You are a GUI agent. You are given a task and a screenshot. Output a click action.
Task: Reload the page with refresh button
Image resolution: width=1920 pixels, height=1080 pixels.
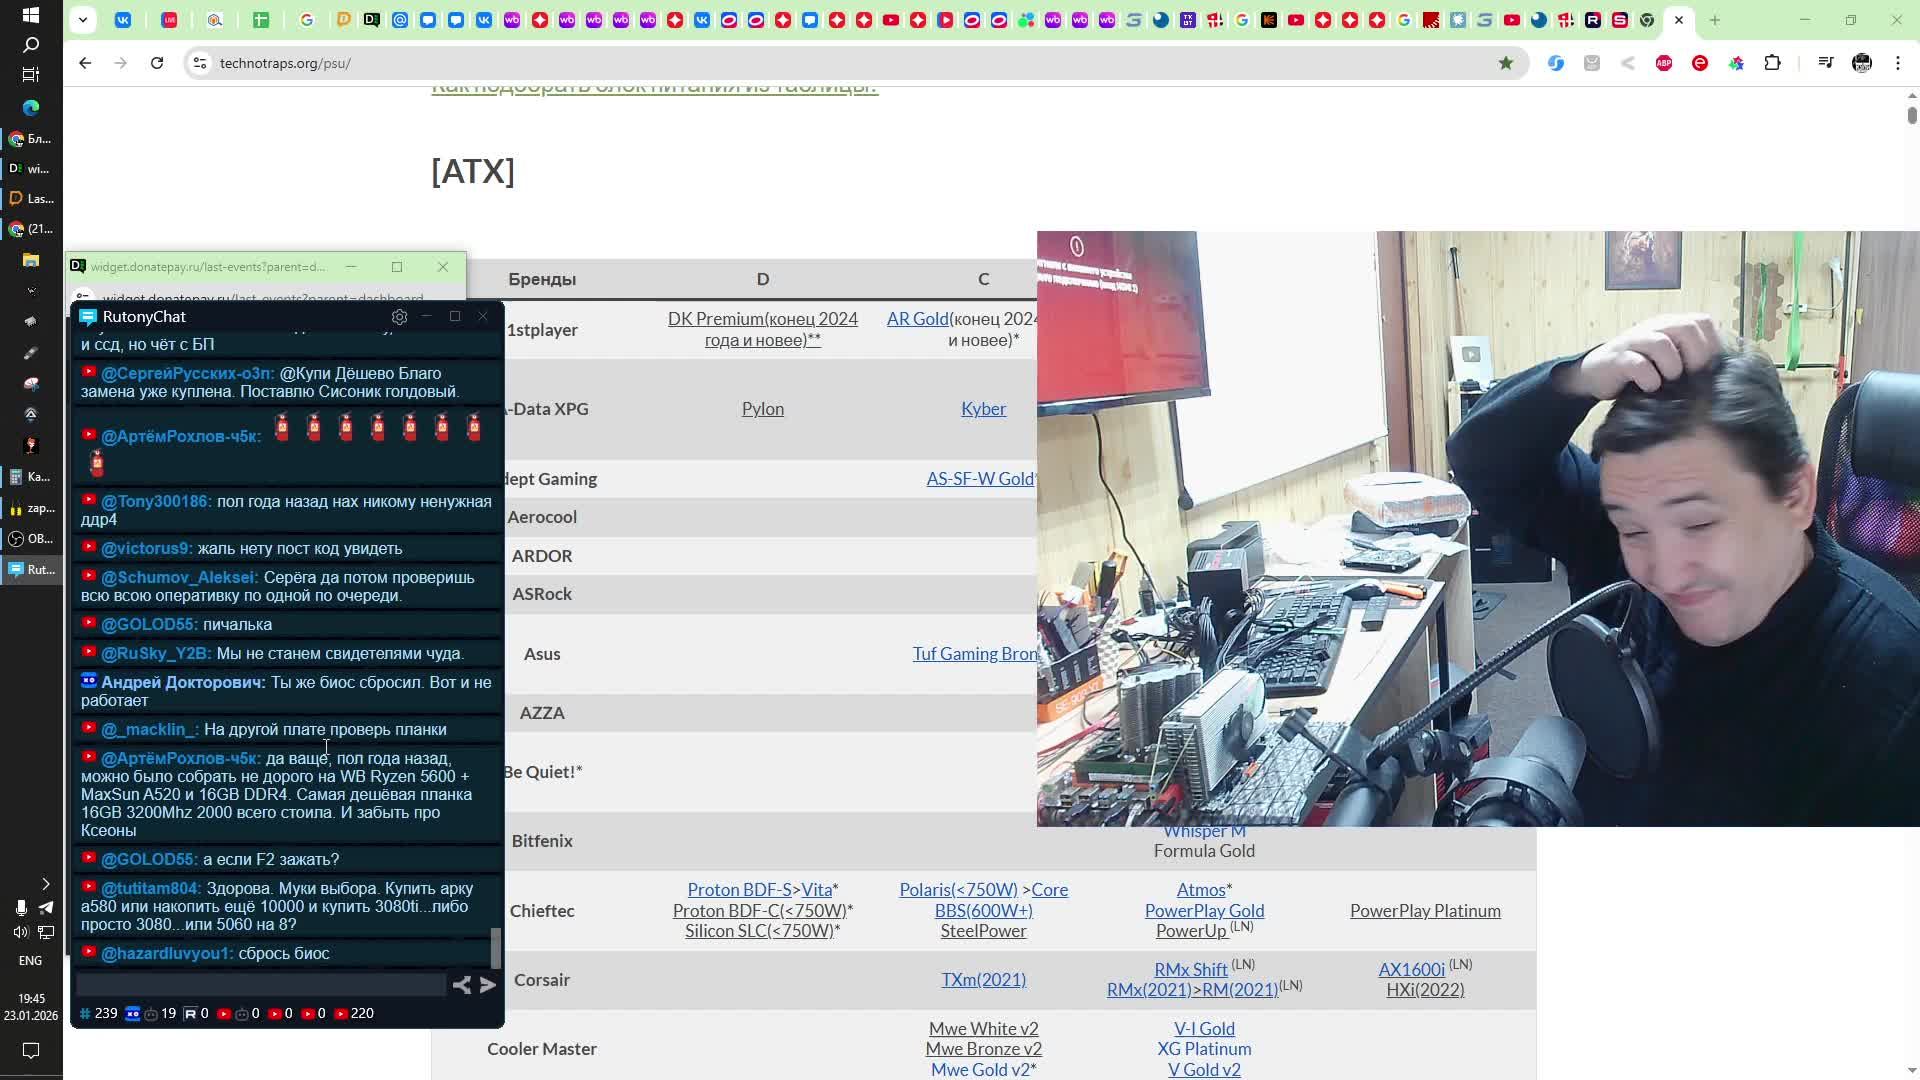[x=157, y=63]
